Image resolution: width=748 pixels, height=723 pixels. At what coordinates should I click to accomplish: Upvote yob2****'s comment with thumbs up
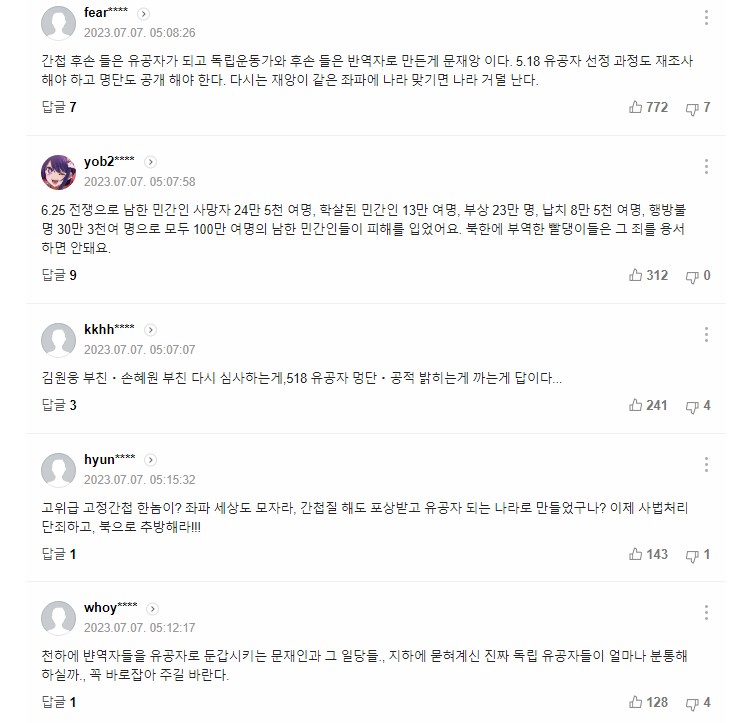[x=636, y=275]
